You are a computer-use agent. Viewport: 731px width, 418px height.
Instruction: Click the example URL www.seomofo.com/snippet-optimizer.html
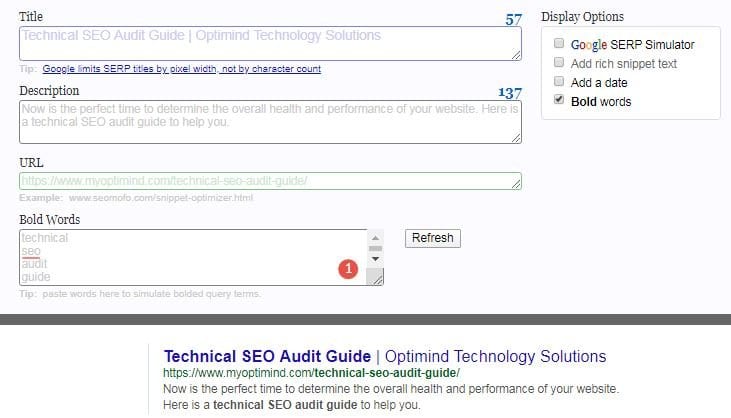pyautogui.click(x=161, y=198)
